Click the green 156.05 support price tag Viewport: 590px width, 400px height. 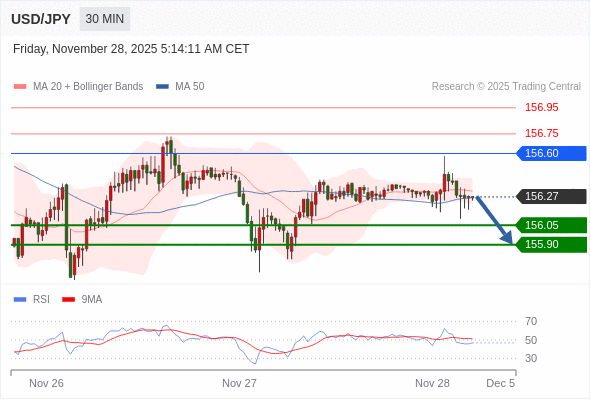point(551,225)
